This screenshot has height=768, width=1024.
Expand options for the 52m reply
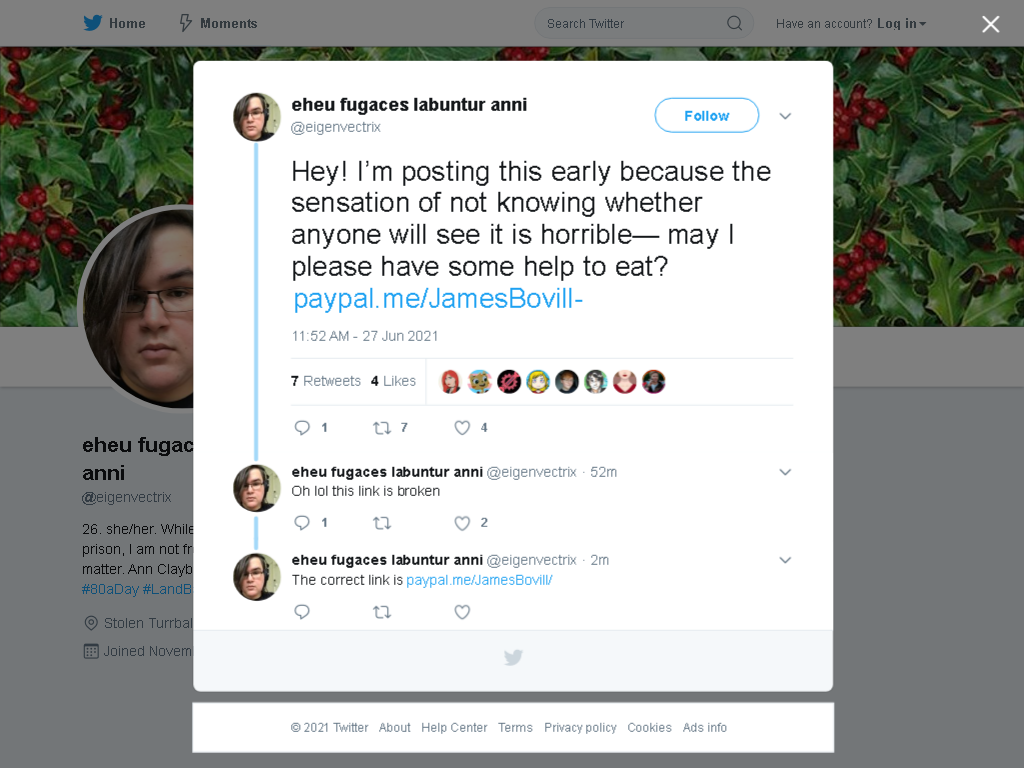click(x=785, y=472)
